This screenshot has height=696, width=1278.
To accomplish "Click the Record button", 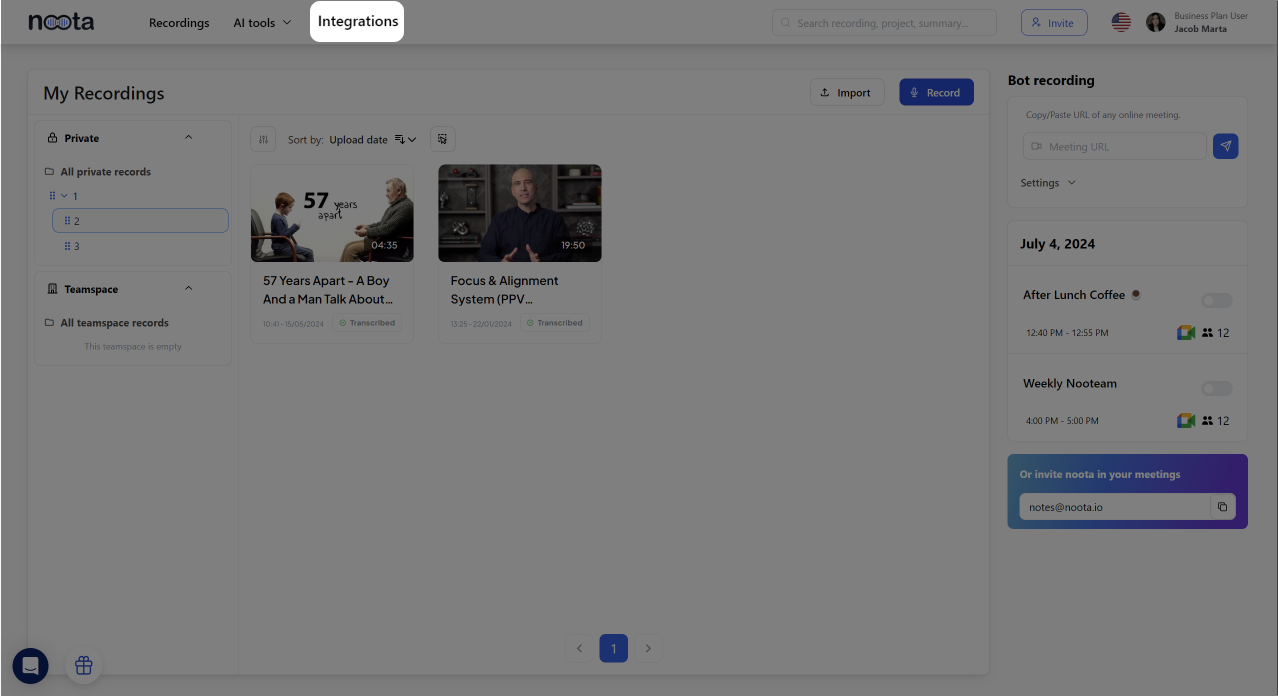I will click(935, 92).
